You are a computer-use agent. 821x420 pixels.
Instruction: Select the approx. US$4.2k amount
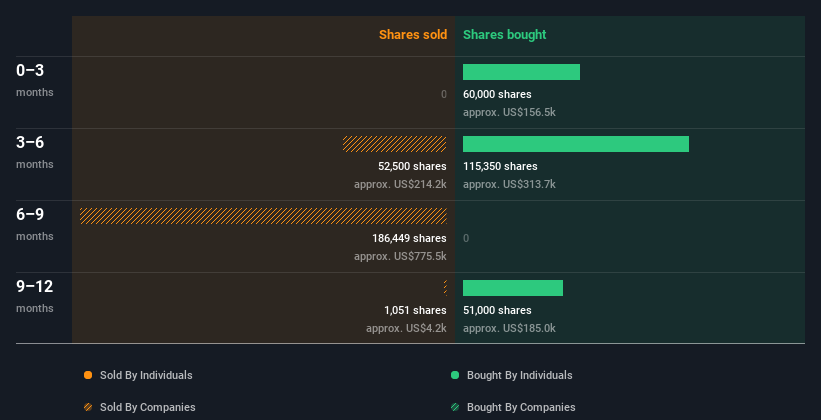tap(406, 328)
